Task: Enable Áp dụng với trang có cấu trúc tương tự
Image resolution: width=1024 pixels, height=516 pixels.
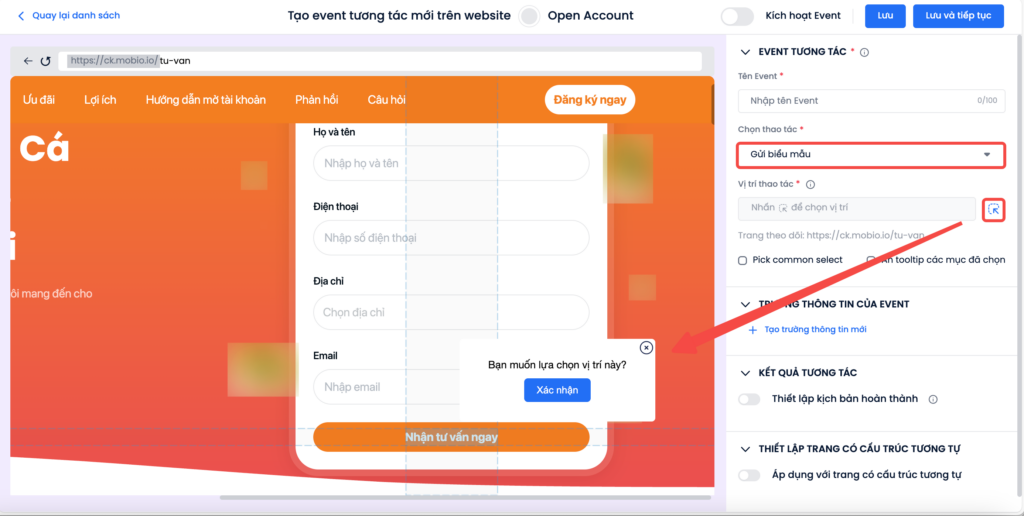Action: coord(749,476)
